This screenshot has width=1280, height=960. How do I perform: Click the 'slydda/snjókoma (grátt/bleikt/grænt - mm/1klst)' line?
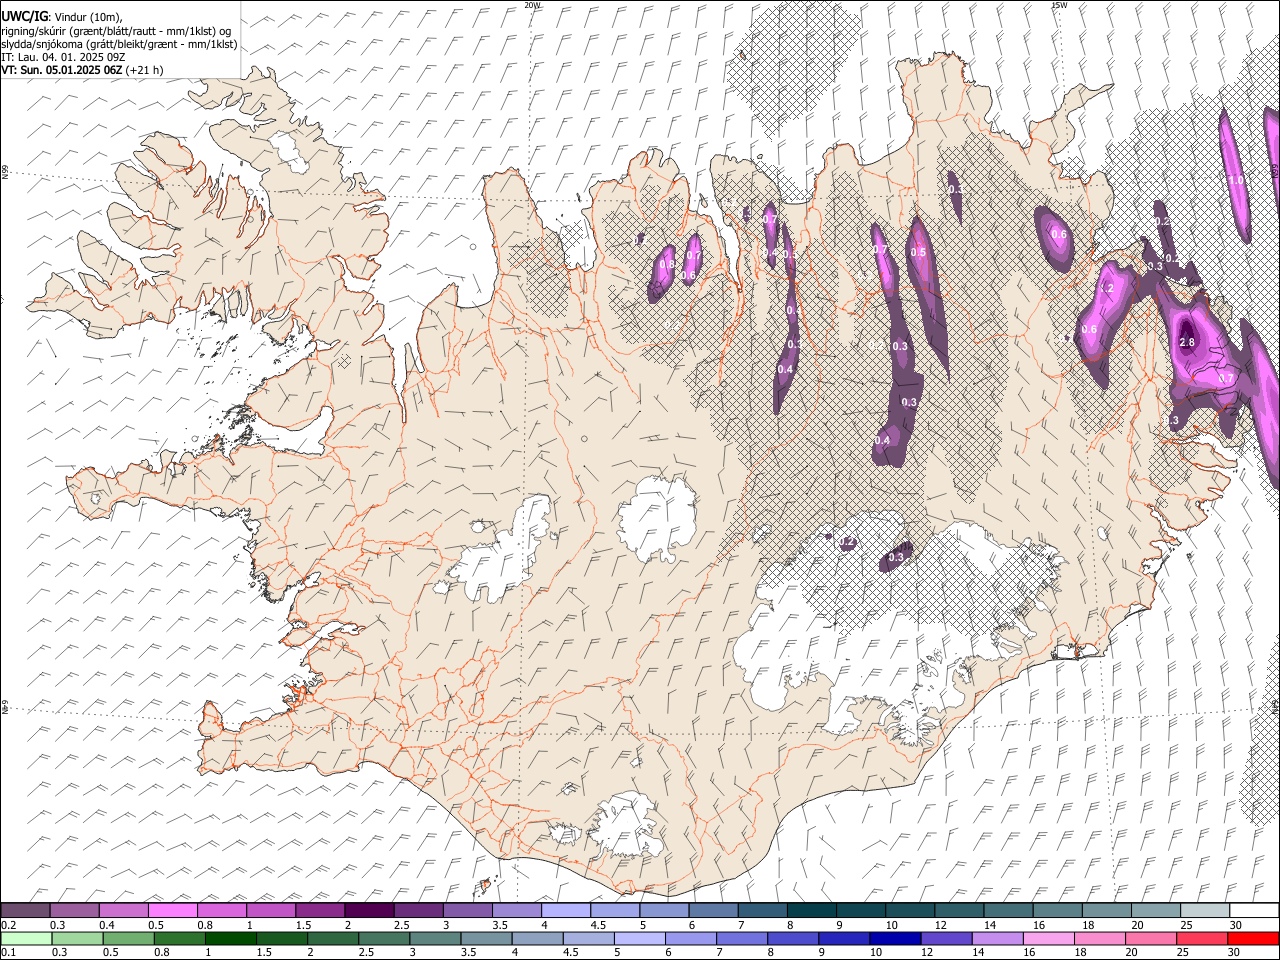[x=119, y=44]
